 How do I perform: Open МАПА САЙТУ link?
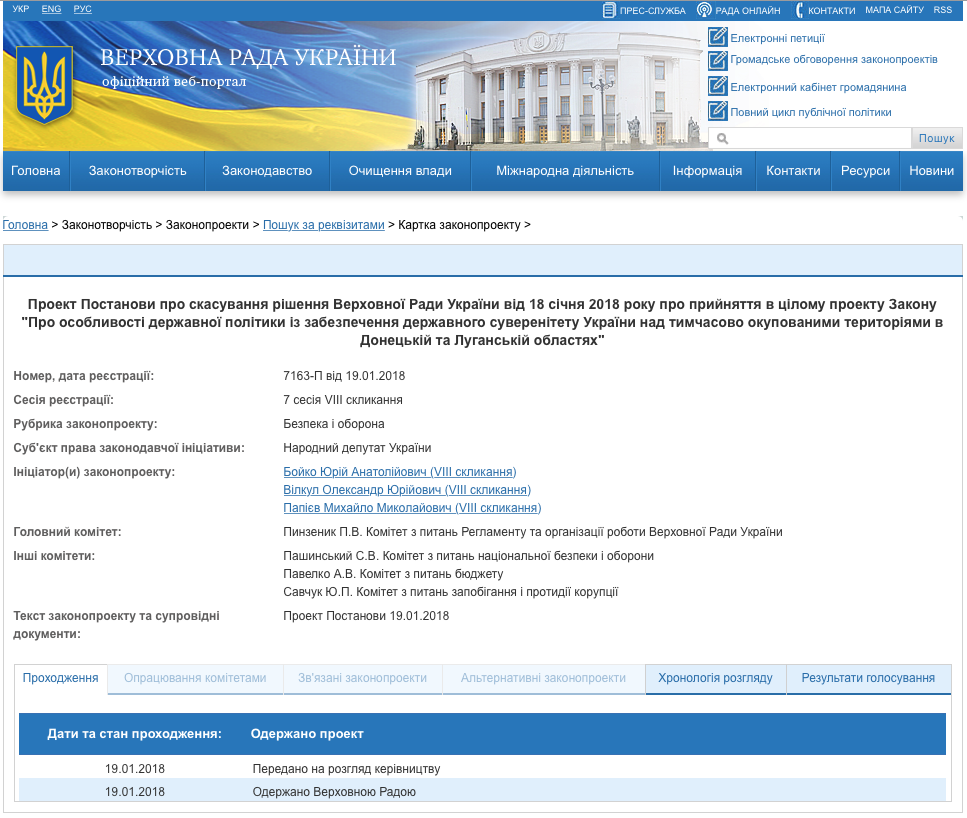(x=894, y=10)
